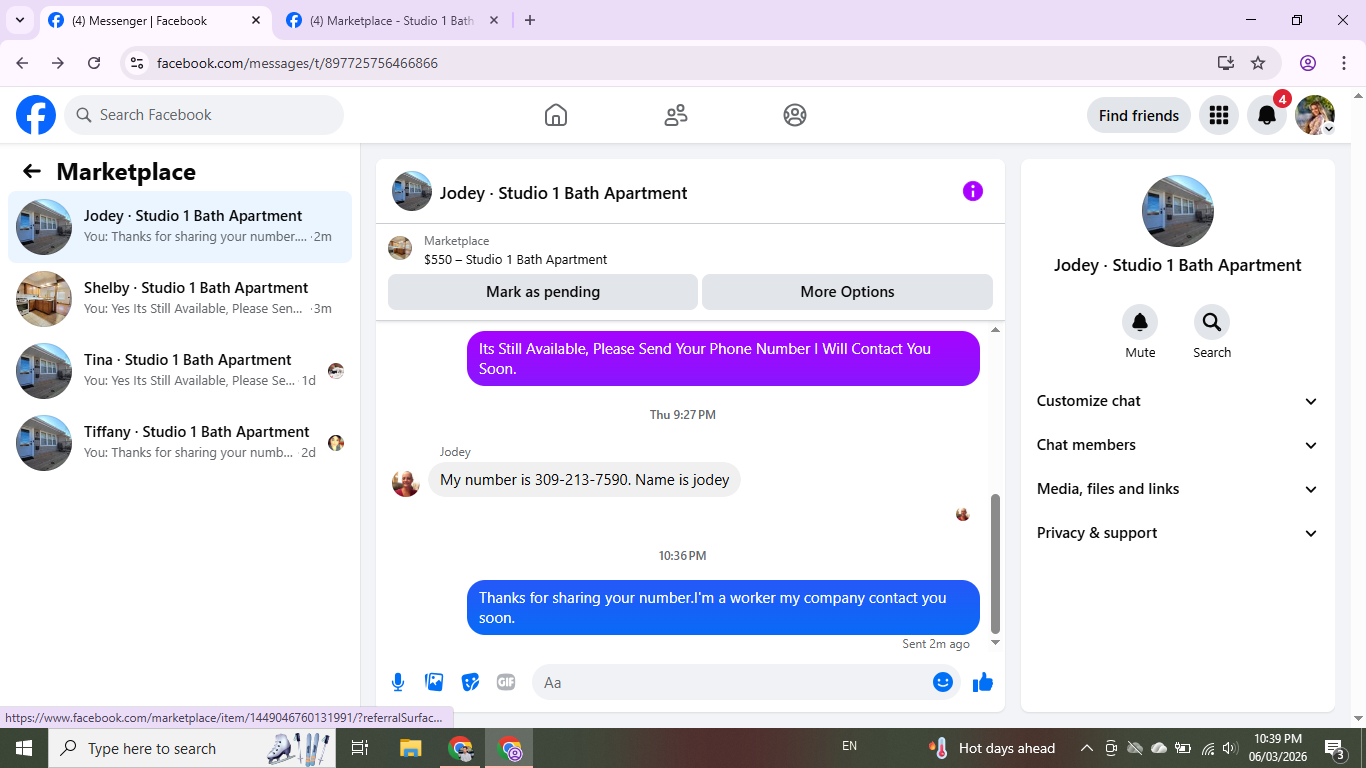Click the Find friends button

click(x=1139, y=115)
